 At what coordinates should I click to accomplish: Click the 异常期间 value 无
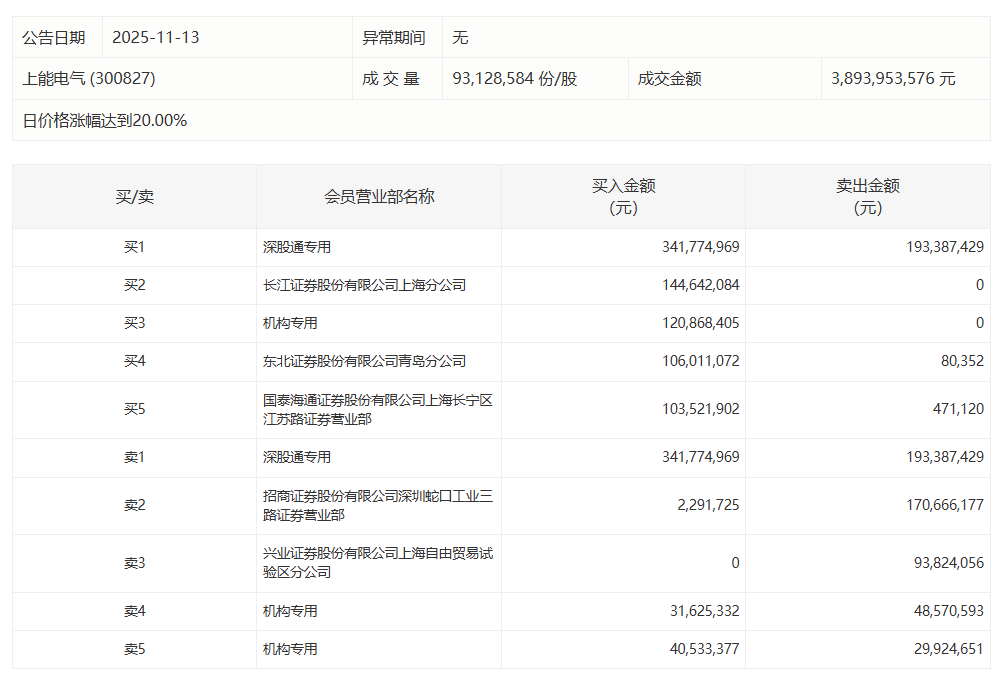460,38
